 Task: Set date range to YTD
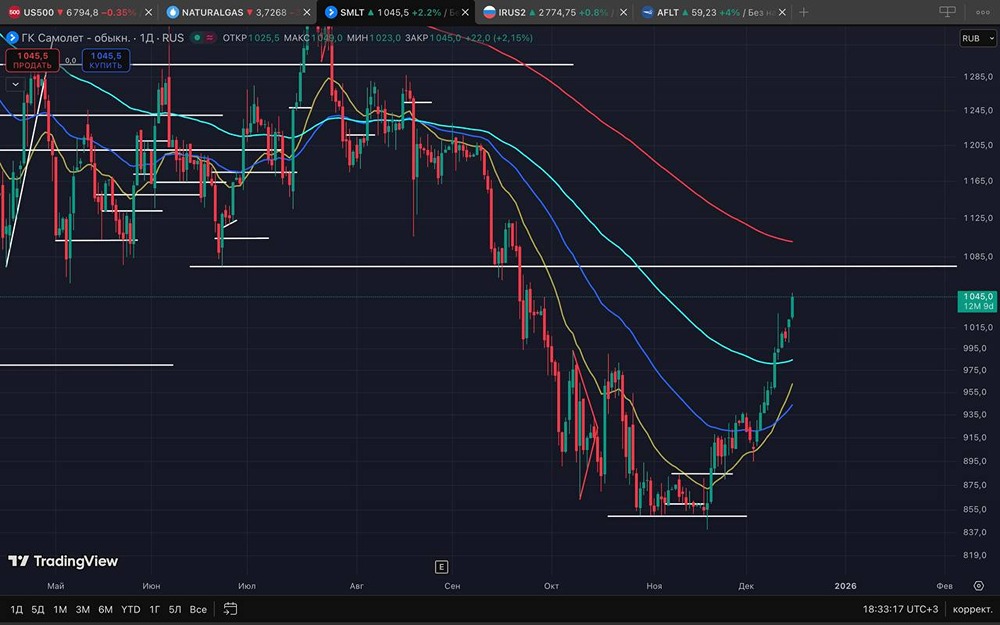(131, 609)
